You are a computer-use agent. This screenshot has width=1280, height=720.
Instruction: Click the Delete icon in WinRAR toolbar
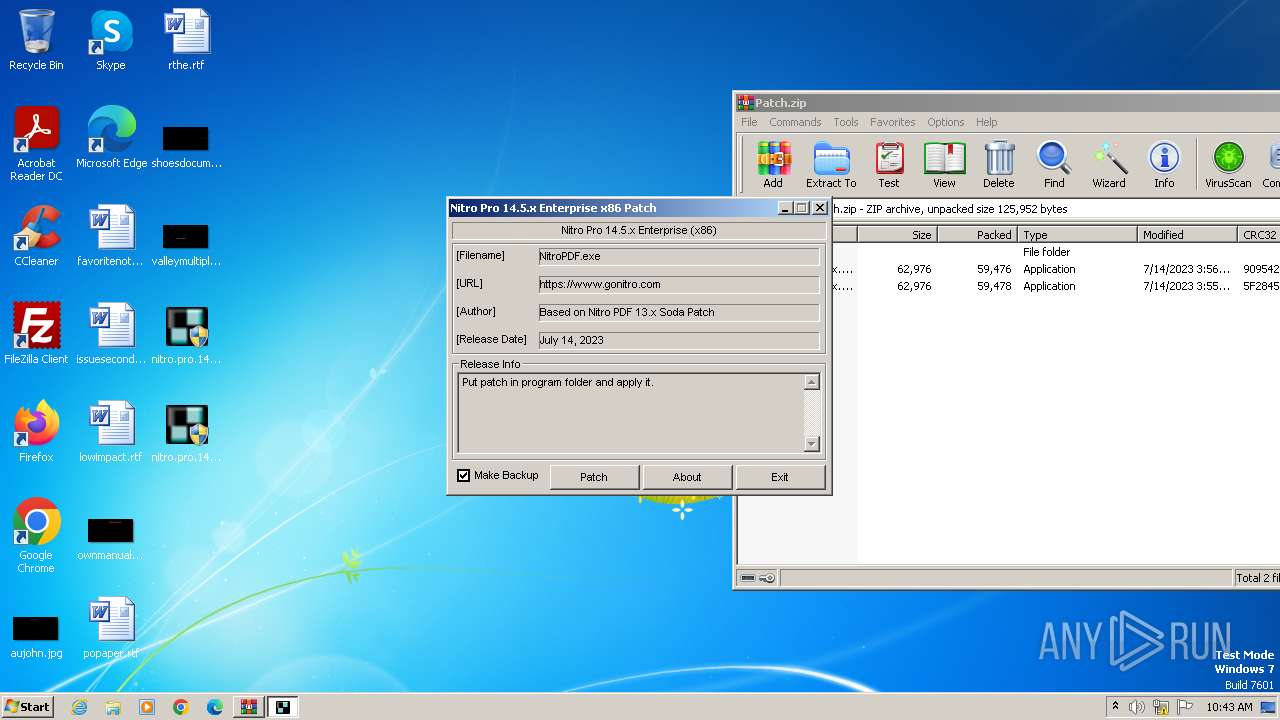coord(998,165)
